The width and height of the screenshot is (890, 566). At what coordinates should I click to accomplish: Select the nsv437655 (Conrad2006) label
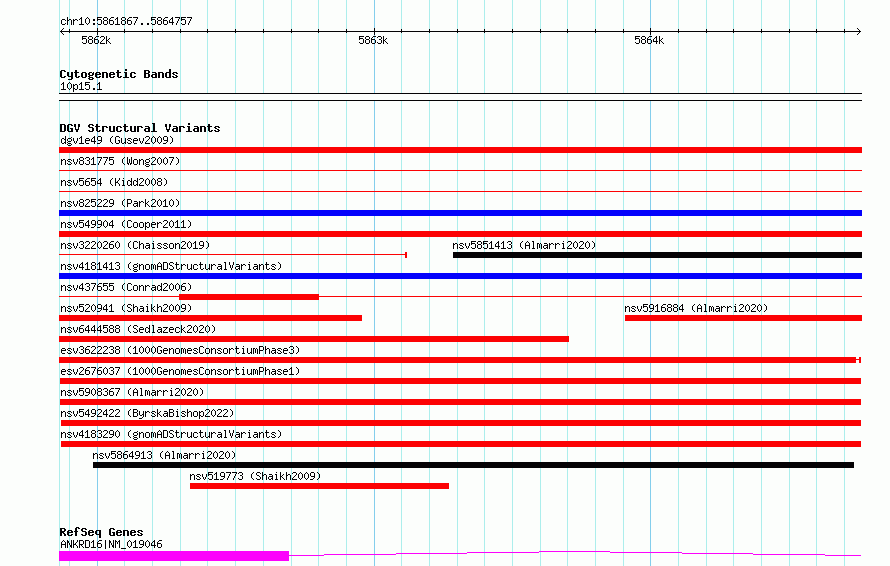click(x=126, y=287)
